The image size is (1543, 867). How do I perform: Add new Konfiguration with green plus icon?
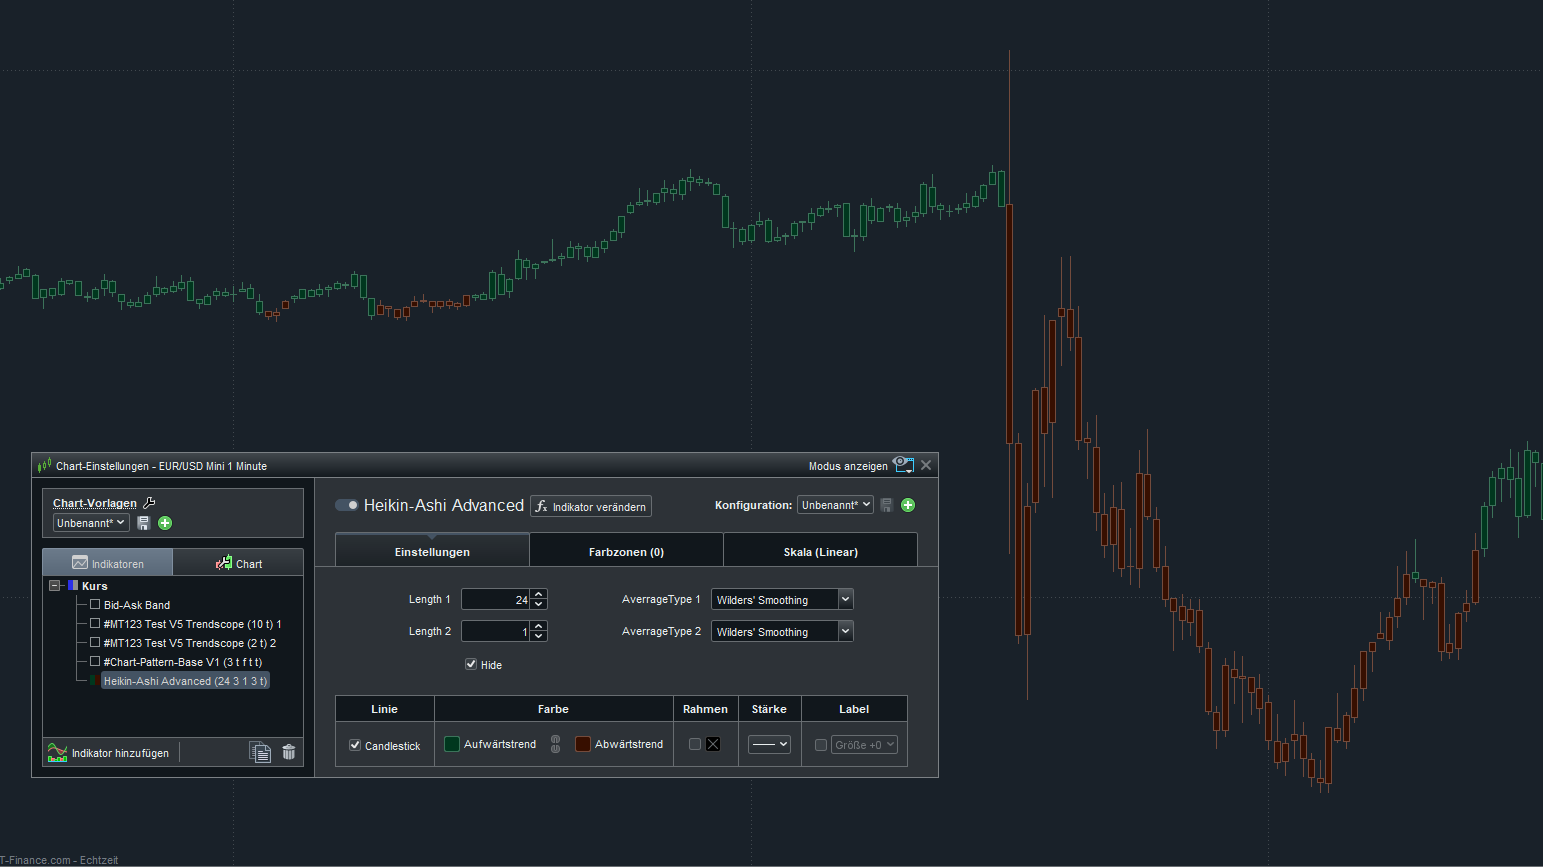coord(908,505)
